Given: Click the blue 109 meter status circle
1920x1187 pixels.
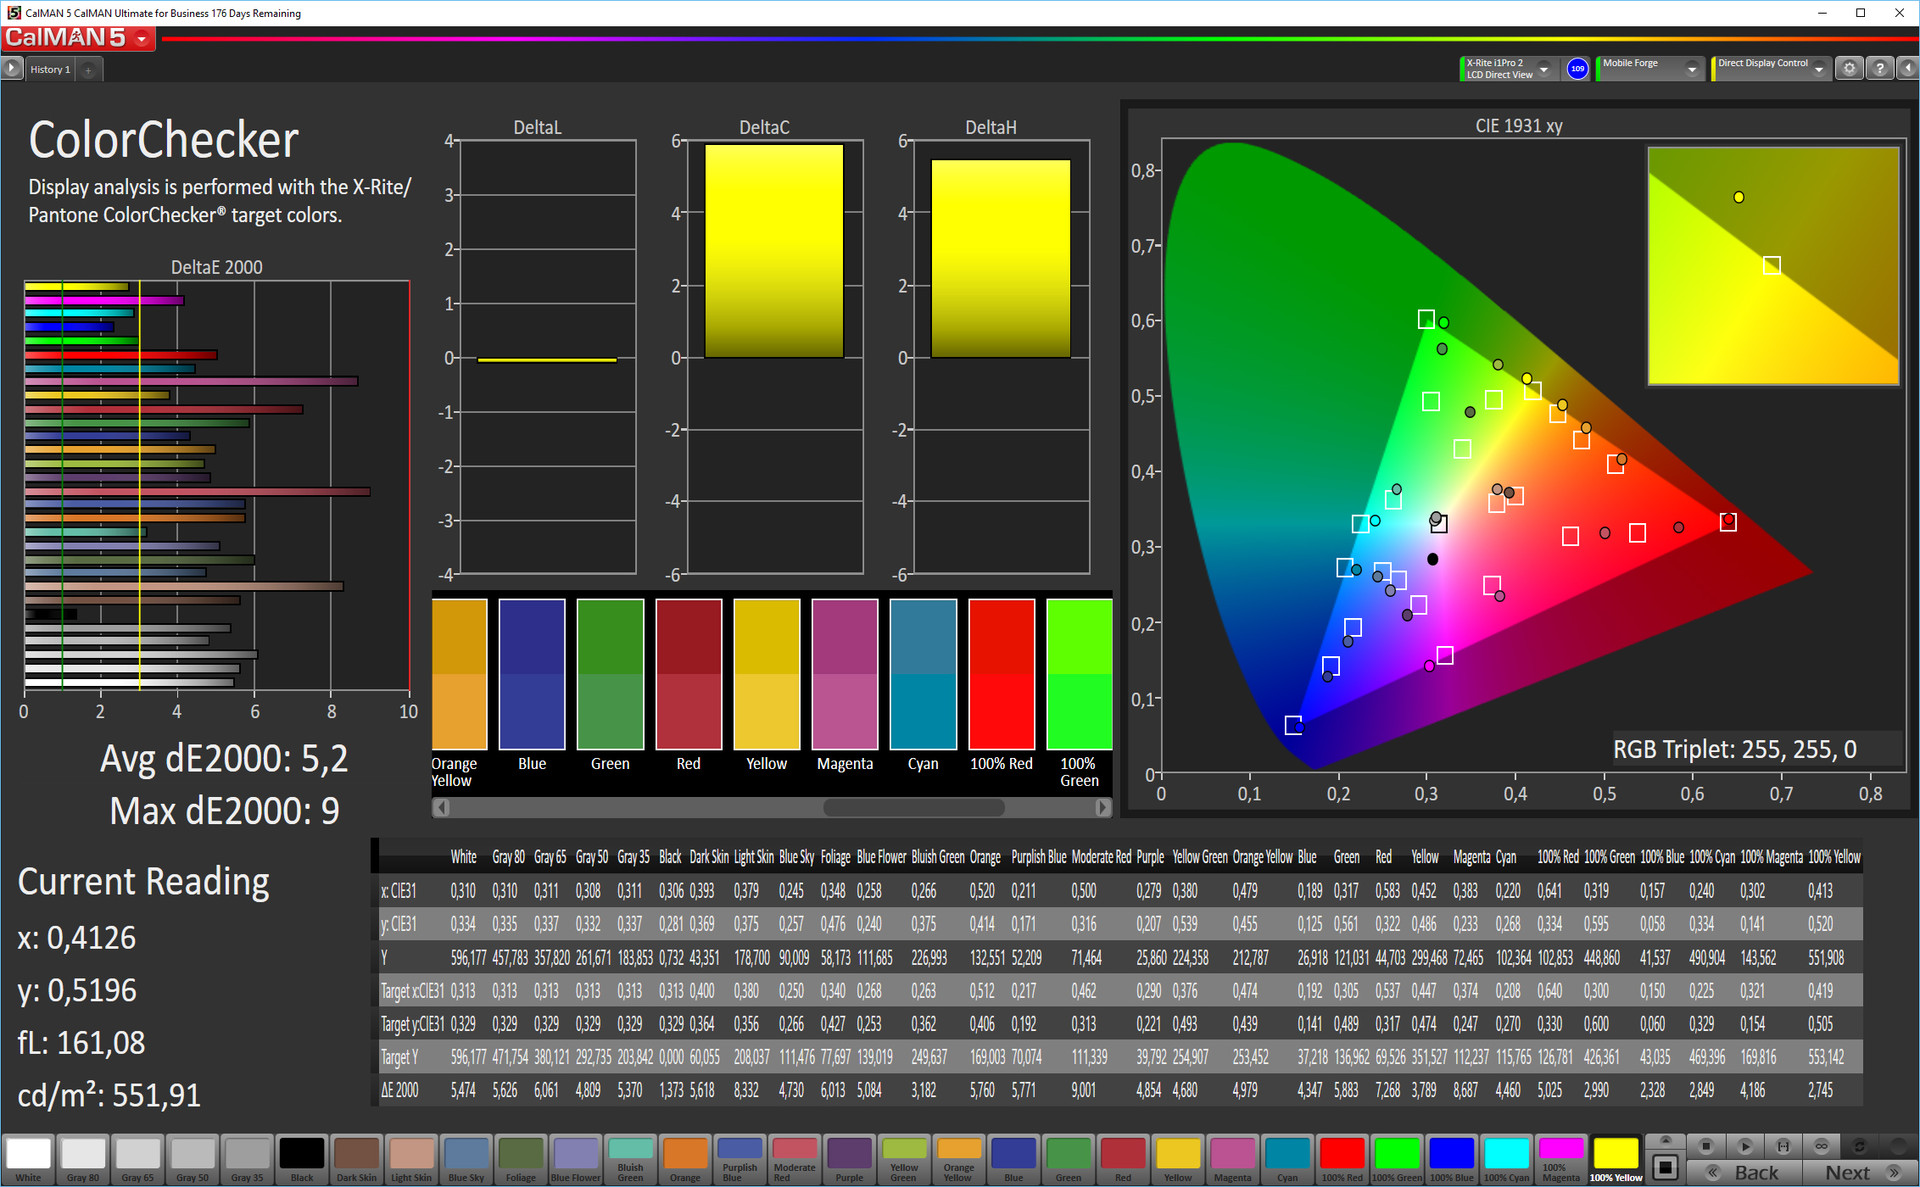Looking at the screenshot, I should tap(1577, 69).
